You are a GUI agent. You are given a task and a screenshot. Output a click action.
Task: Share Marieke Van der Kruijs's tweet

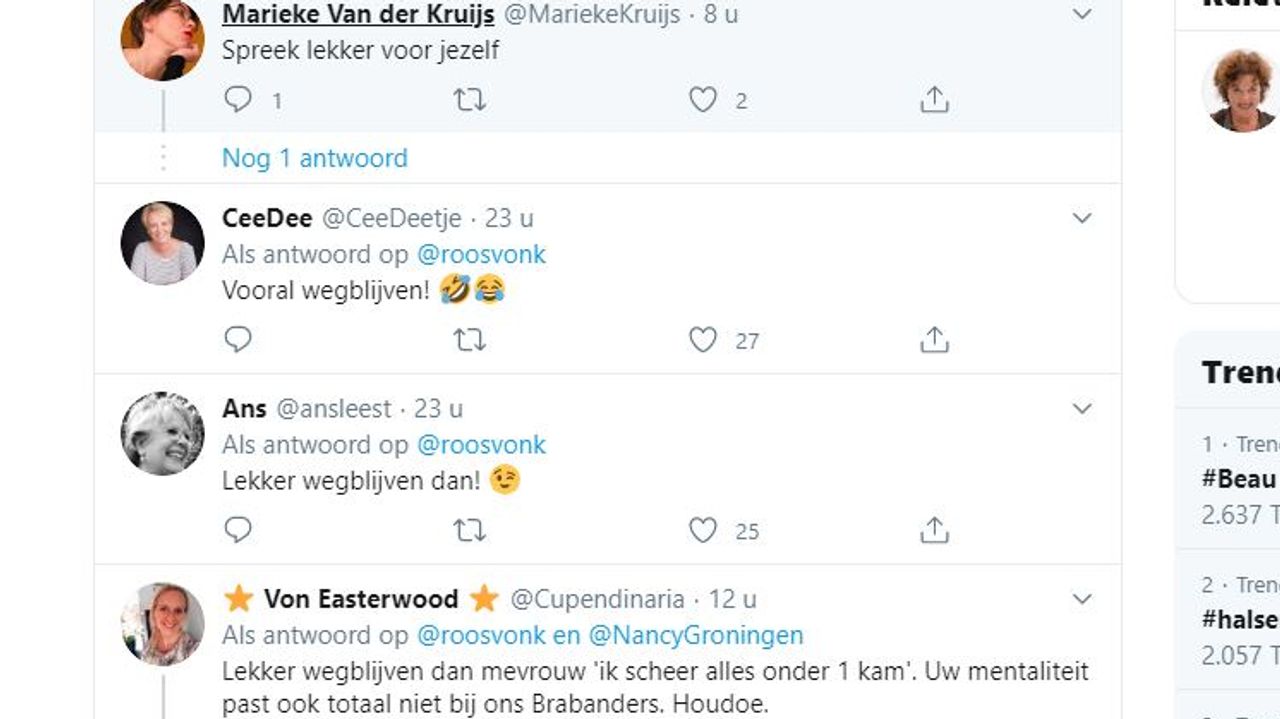click(x=935, y=98)
